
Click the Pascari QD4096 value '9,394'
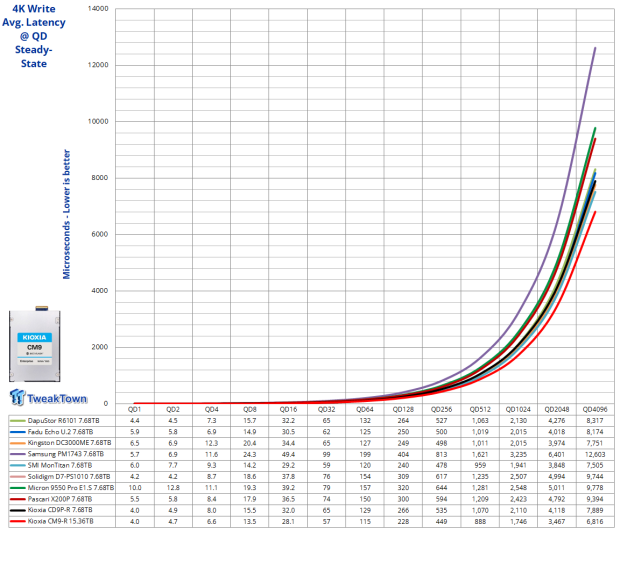pos(595,500)
